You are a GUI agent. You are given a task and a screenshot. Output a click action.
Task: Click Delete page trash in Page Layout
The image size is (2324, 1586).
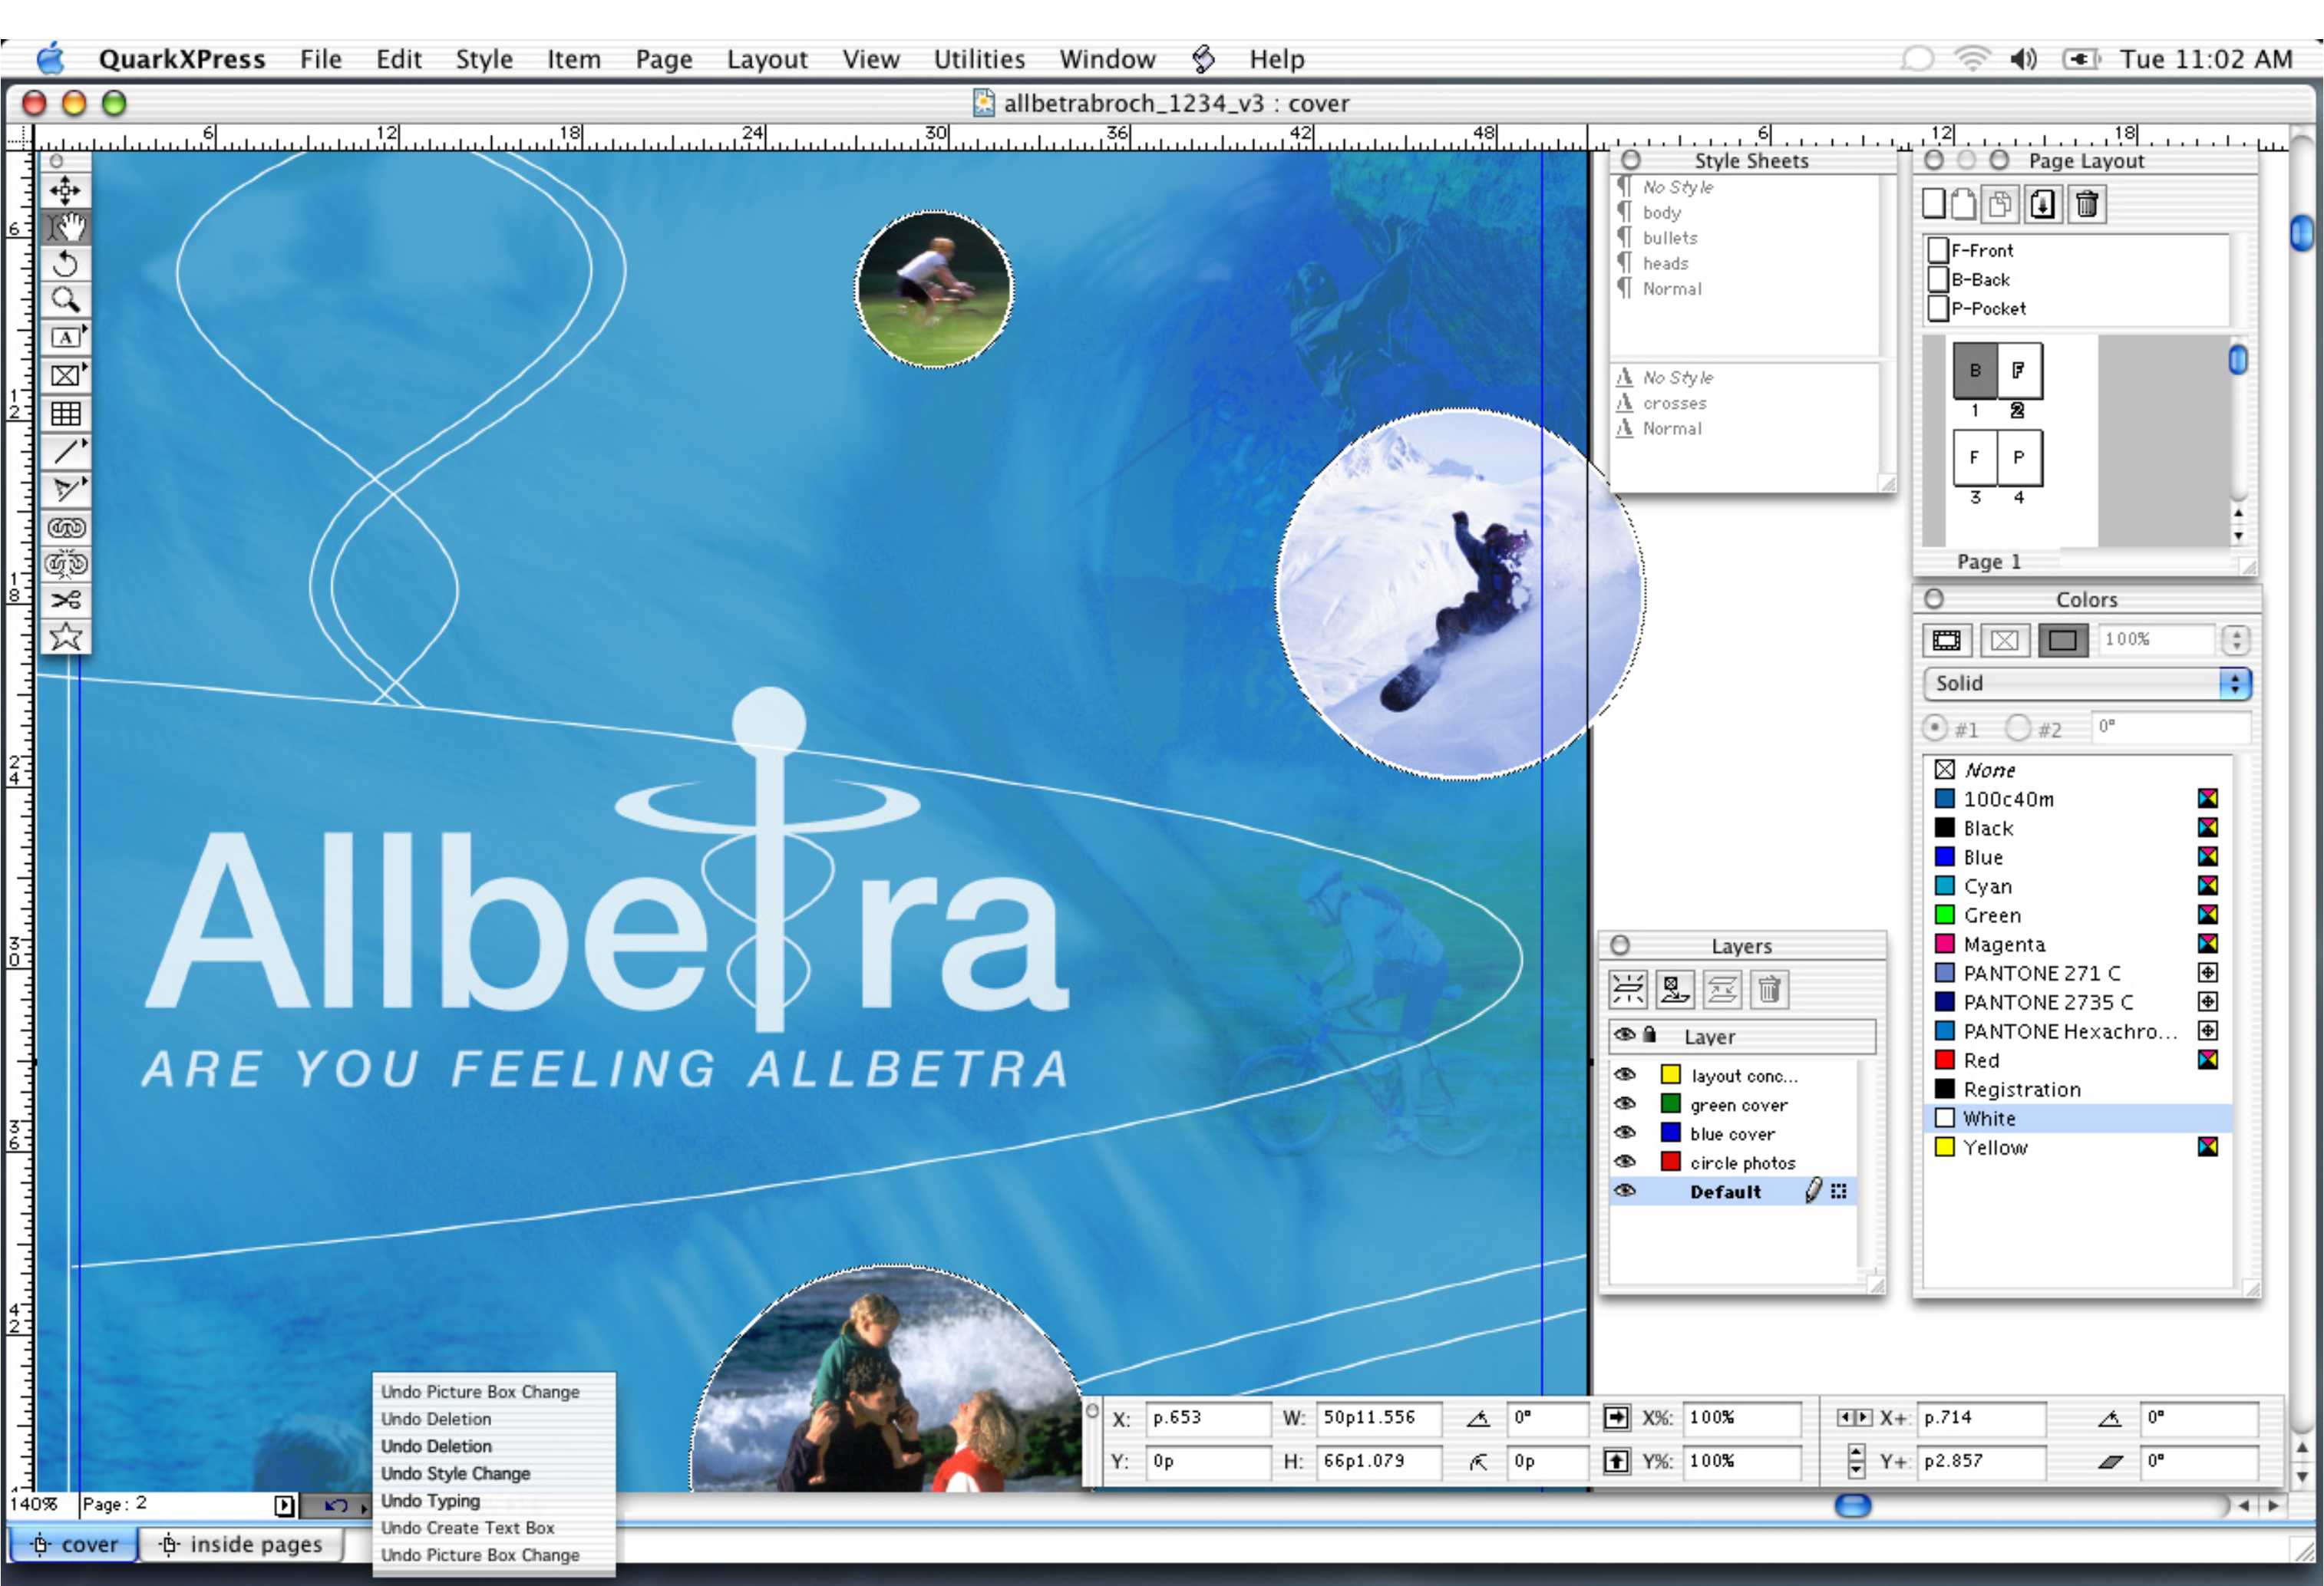pos(2086,204)
